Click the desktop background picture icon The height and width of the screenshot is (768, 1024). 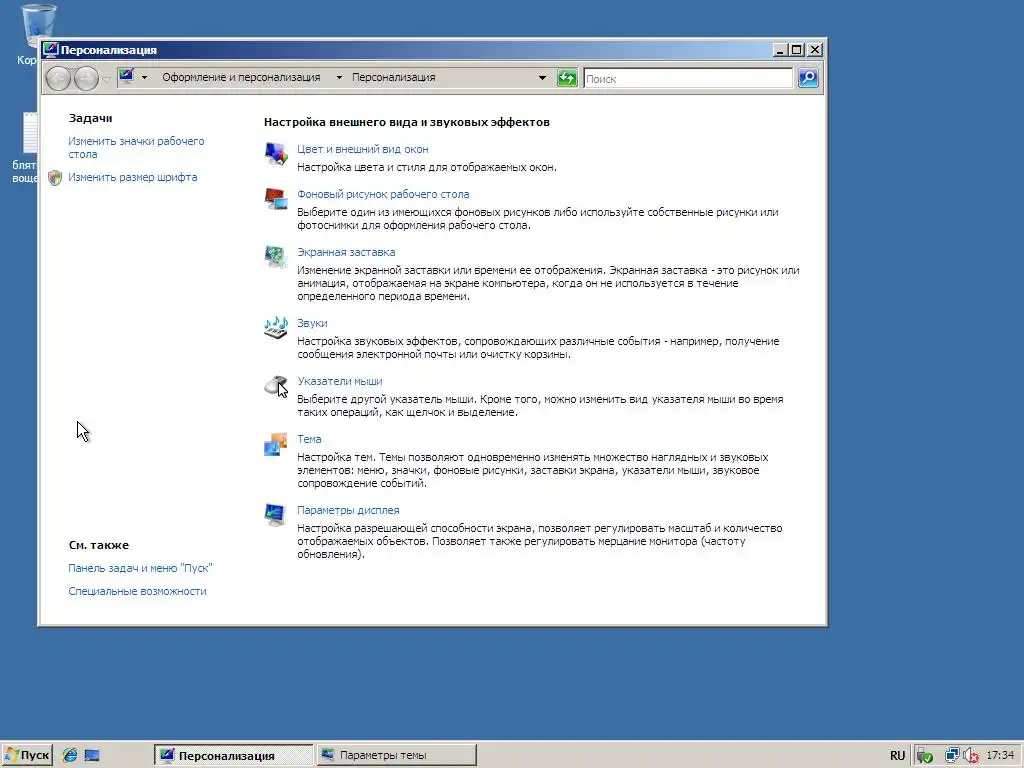(x=276, y=199)
